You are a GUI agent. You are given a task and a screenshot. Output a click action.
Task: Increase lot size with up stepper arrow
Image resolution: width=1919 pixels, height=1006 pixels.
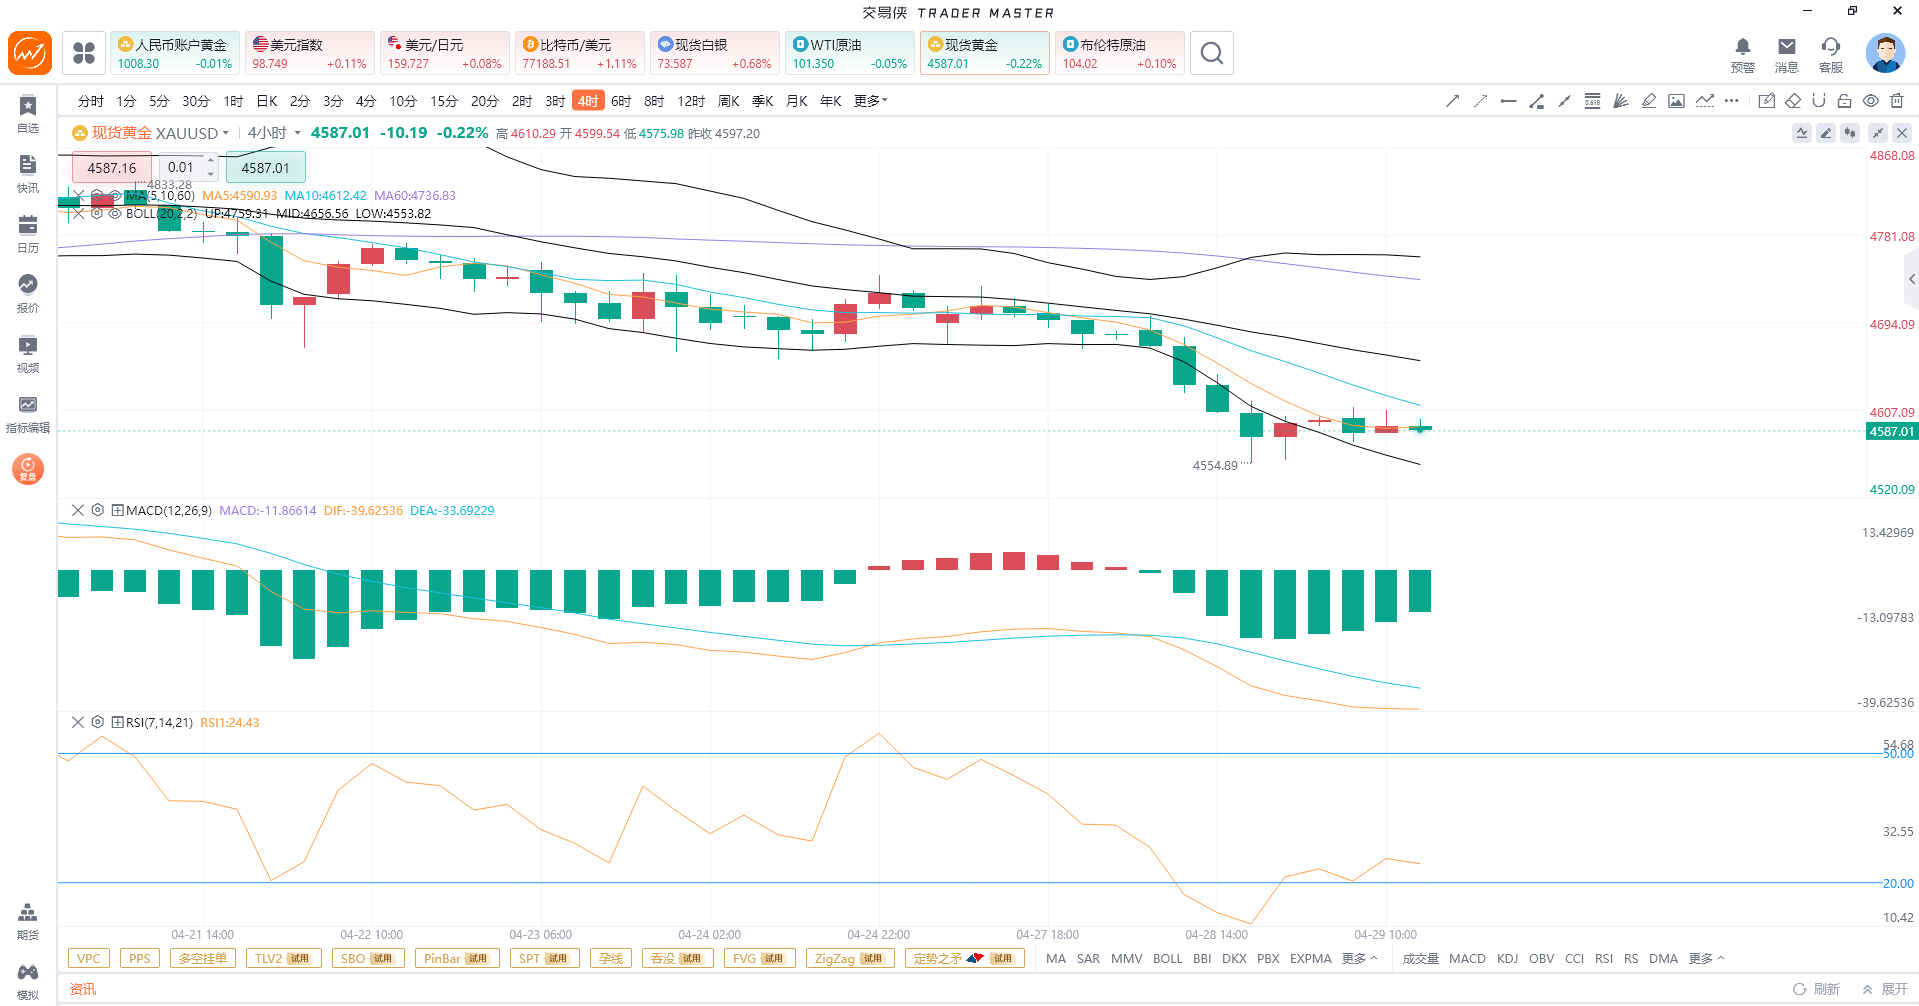(210, 161)
